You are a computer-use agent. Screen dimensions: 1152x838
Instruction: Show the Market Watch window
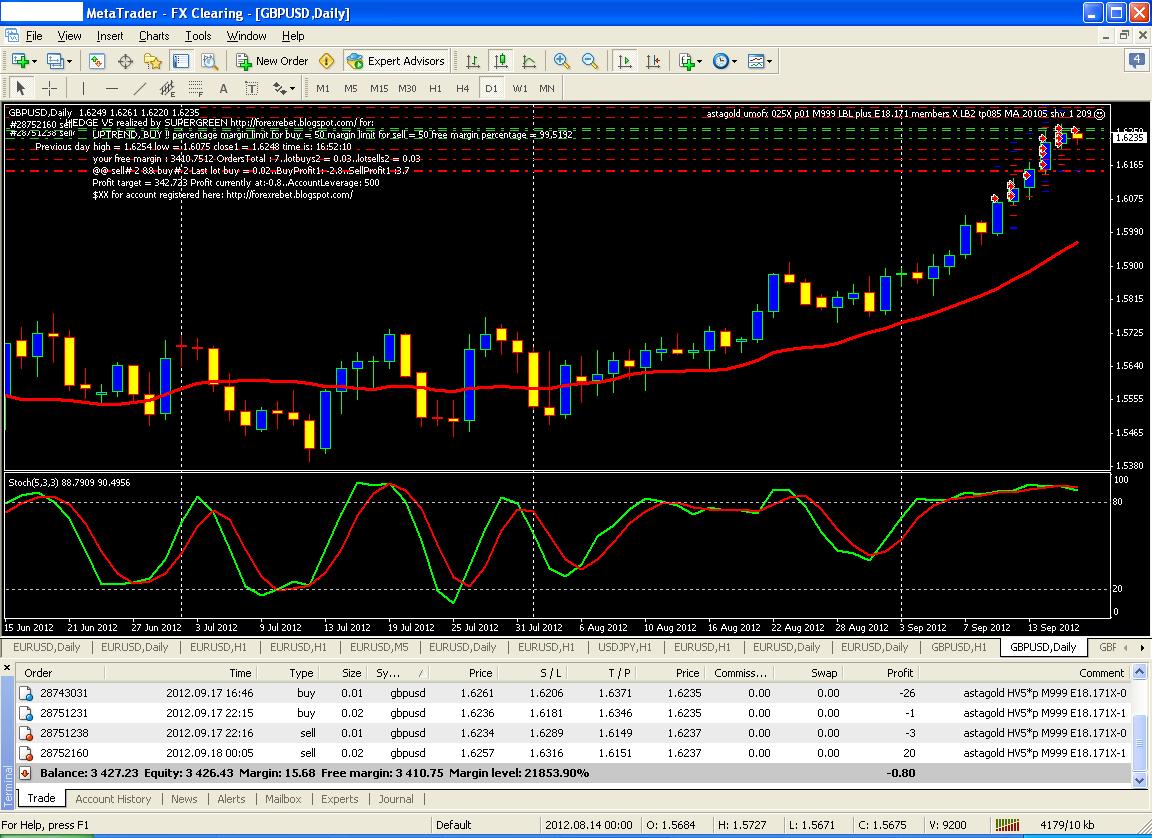pos(97,61)
